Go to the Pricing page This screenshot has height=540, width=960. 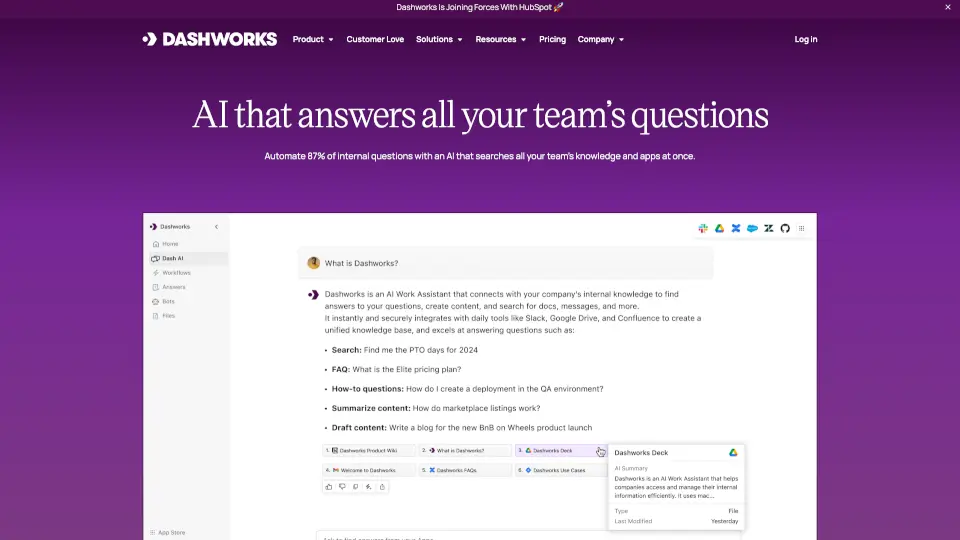(552, 40)
